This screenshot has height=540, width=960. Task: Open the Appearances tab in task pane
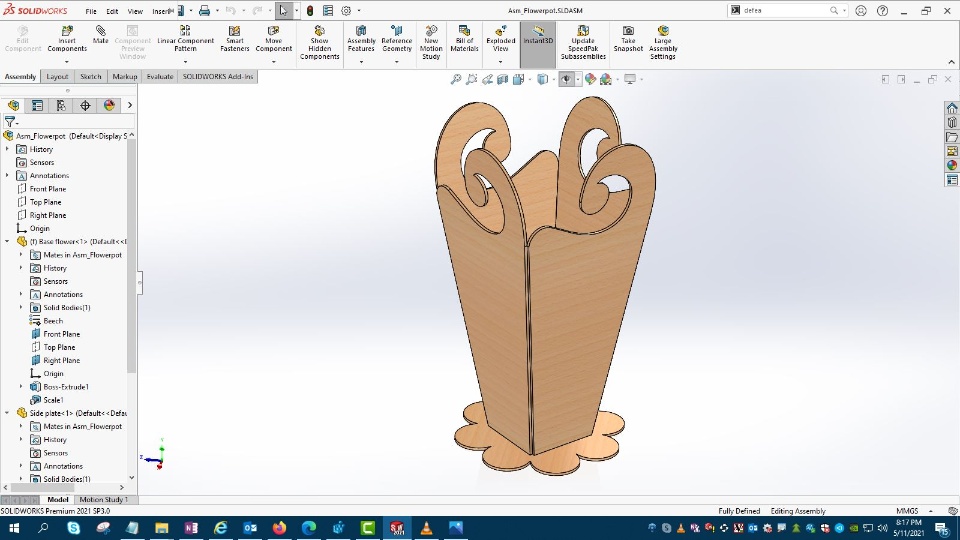pyautogui.click(x=952, y=165)
